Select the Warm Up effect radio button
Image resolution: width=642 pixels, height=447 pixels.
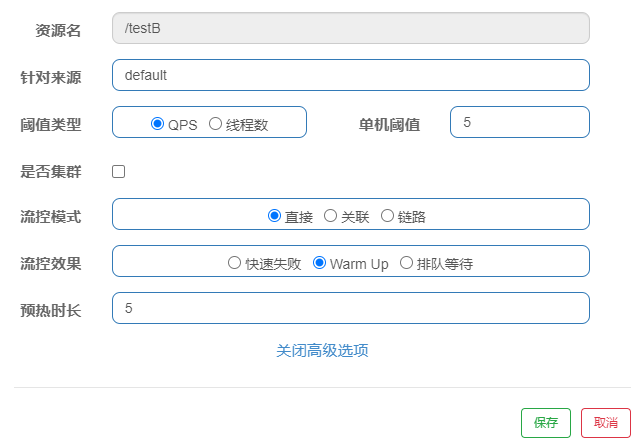pos(319,263)
